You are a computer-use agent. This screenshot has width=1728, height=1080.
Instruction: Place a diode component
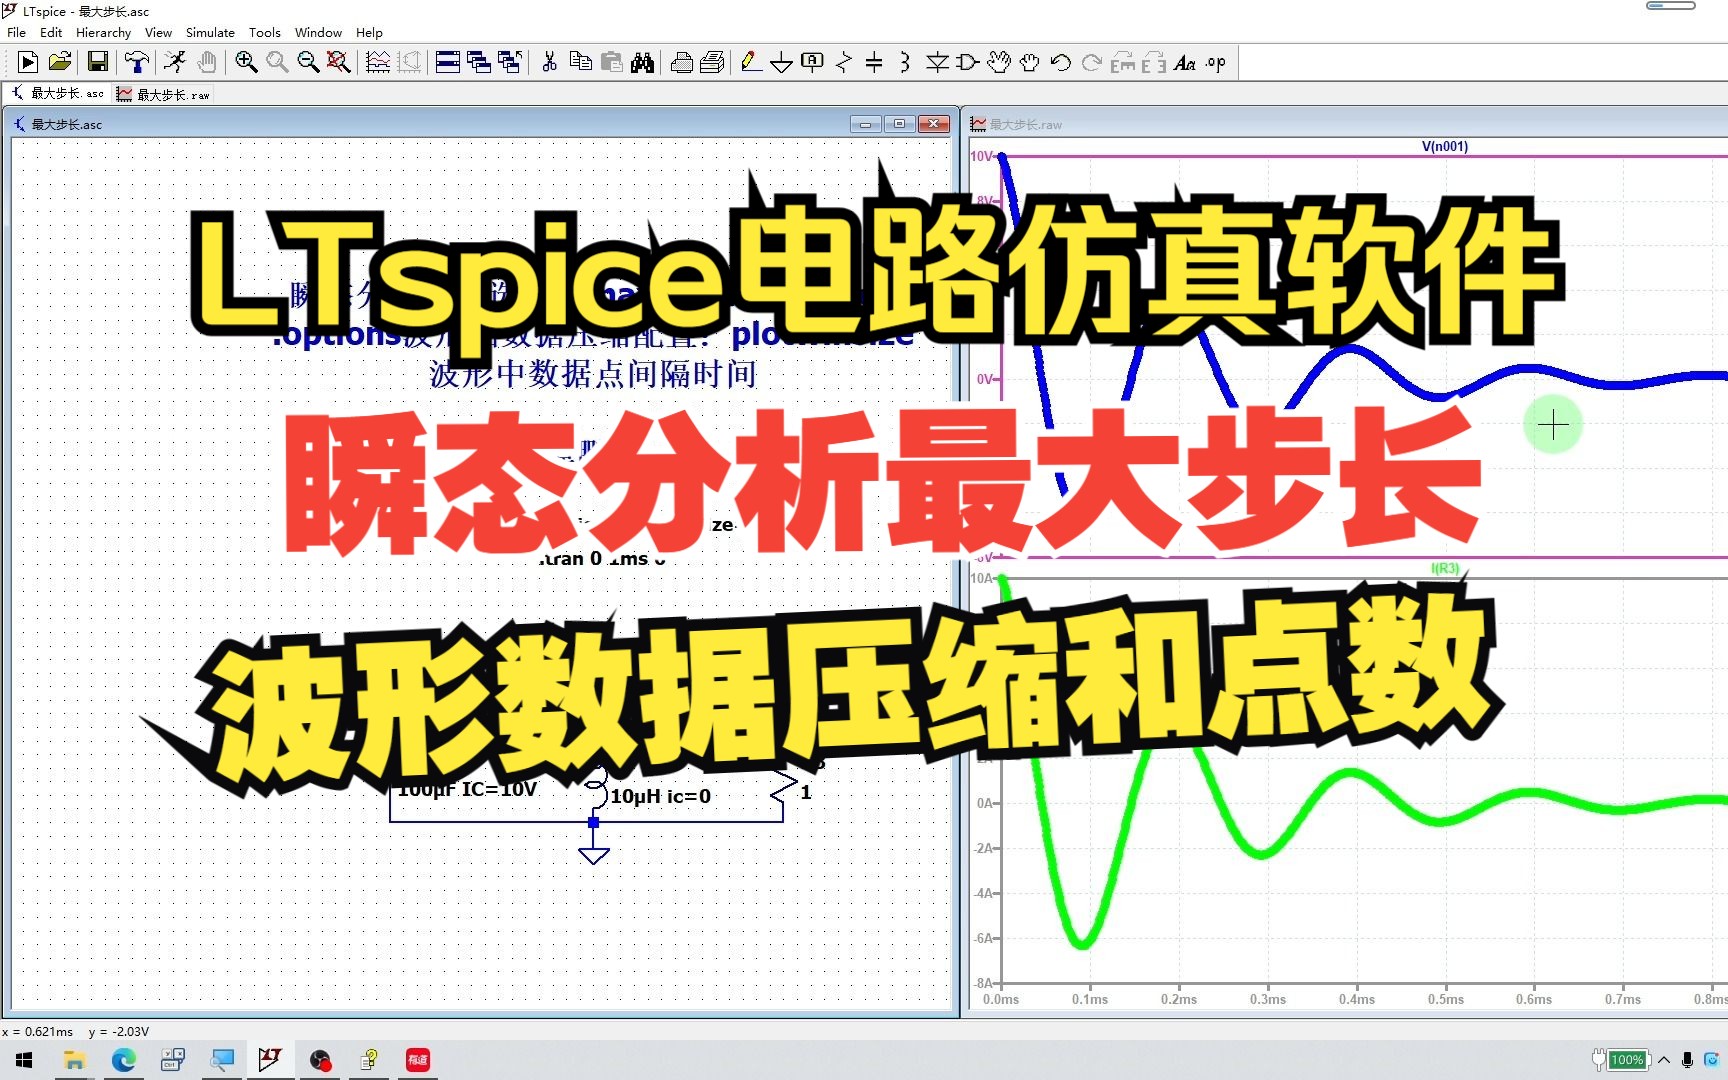click(x=937, y=62)
